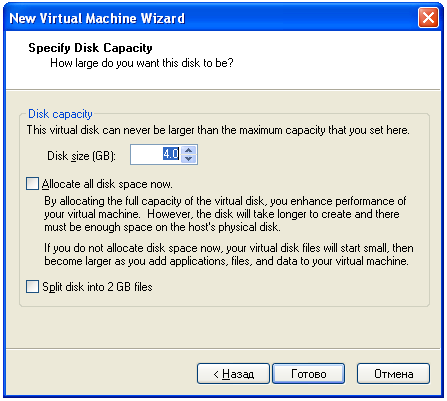Click the 'Disk size (GB):' label
Image resolution: width=447 pixels, height=401 pixels.
click(81, 156)
